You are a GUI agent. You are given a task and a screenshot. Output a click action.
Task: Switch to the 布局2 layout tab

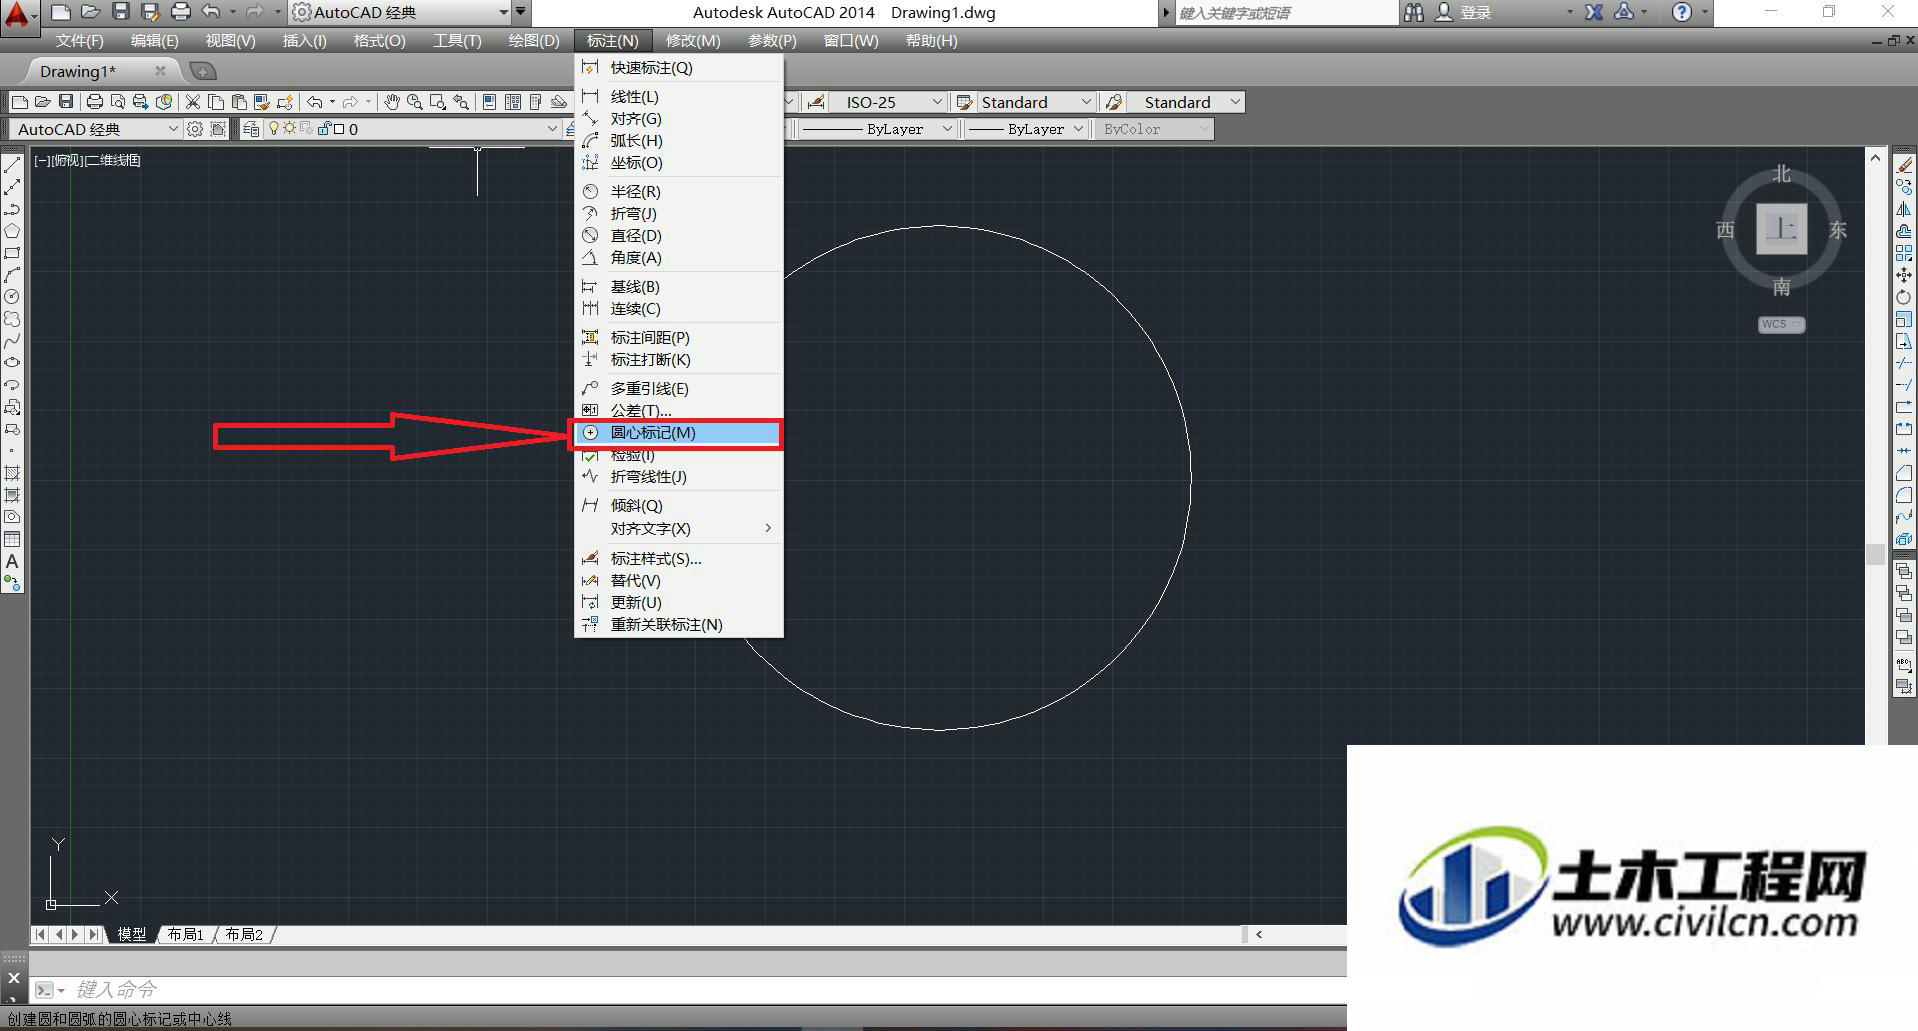pyautogui.click(x=244, y=934)
